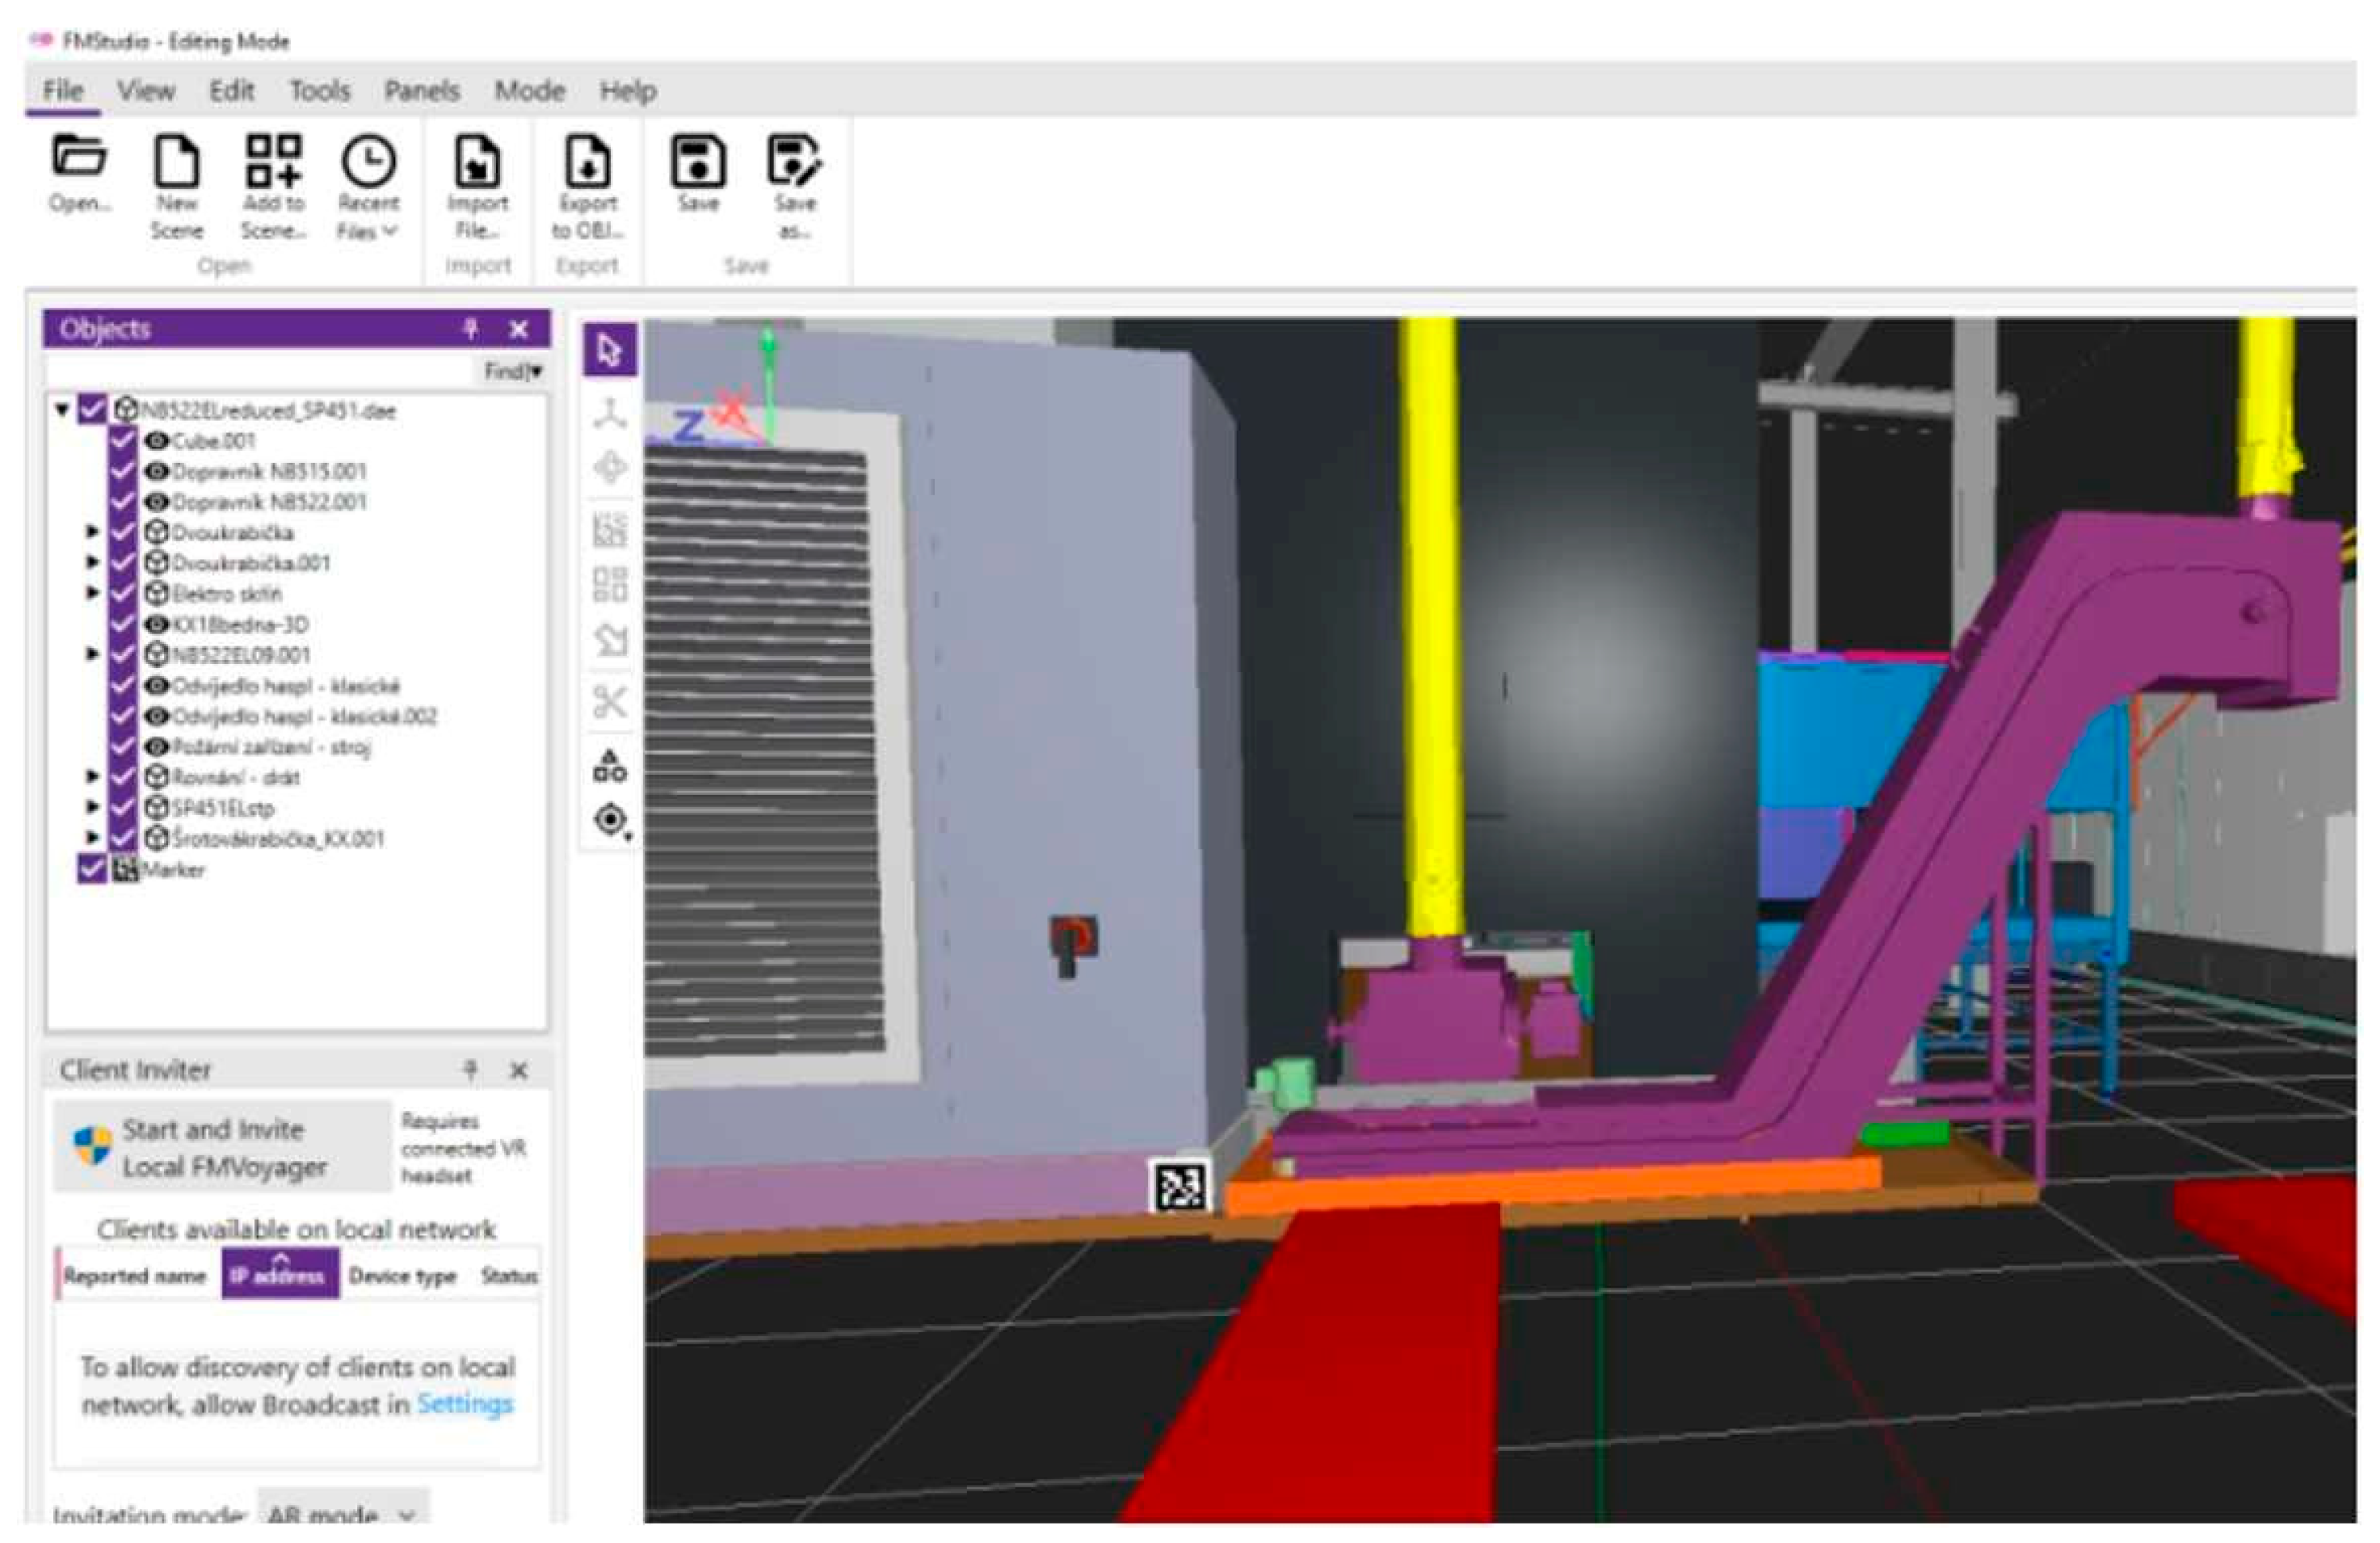Uncheck the Marker object checkbox

click(92, 868)
